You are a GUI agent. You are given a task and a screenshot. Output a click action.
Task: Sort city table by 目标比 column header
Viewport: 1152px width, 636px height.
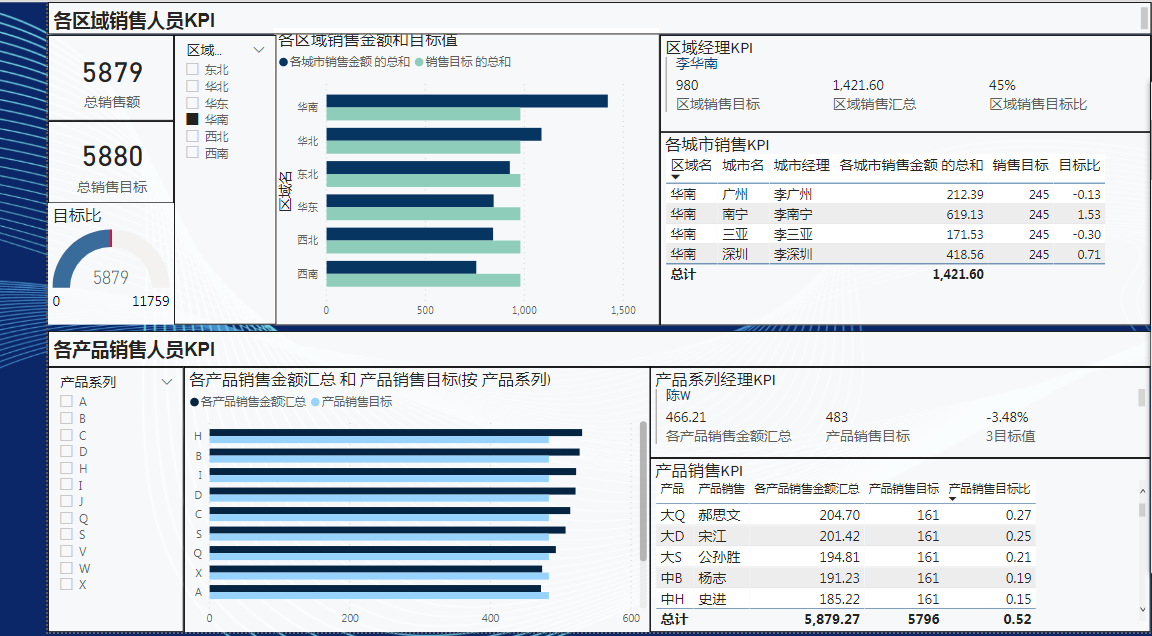tap(1080, 165)
